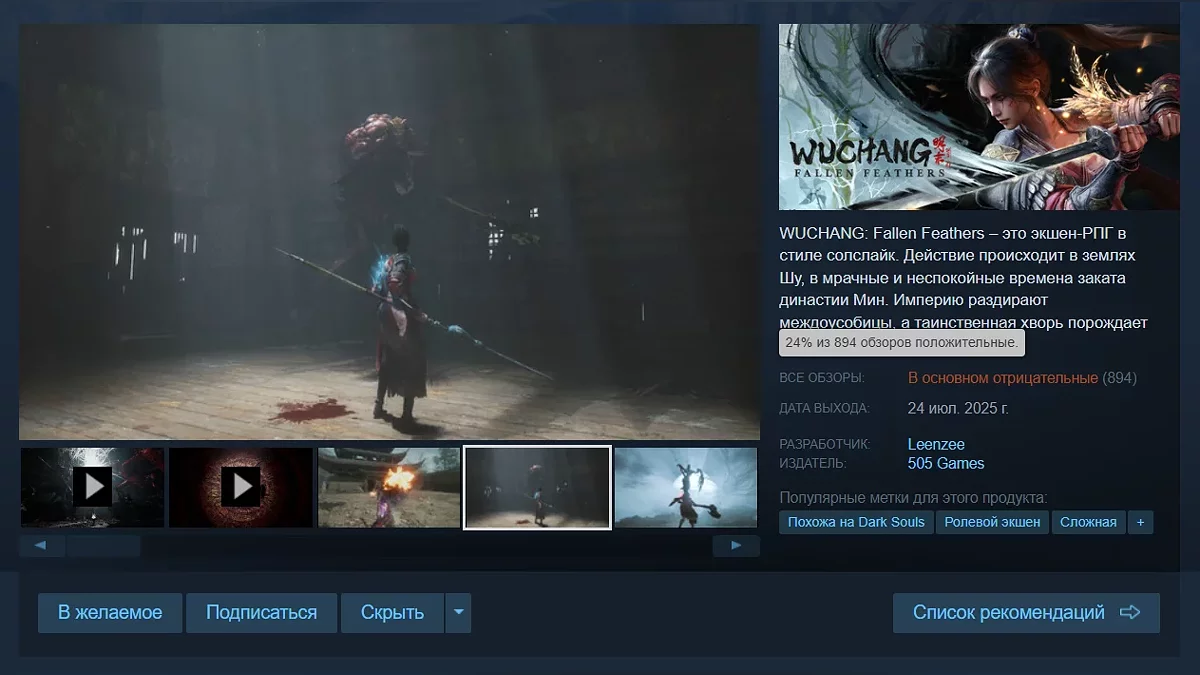Click the release date 24 июл. 2025 г.
The width and height of the screenshot is (1200, 675).
[x=958, y=408]
